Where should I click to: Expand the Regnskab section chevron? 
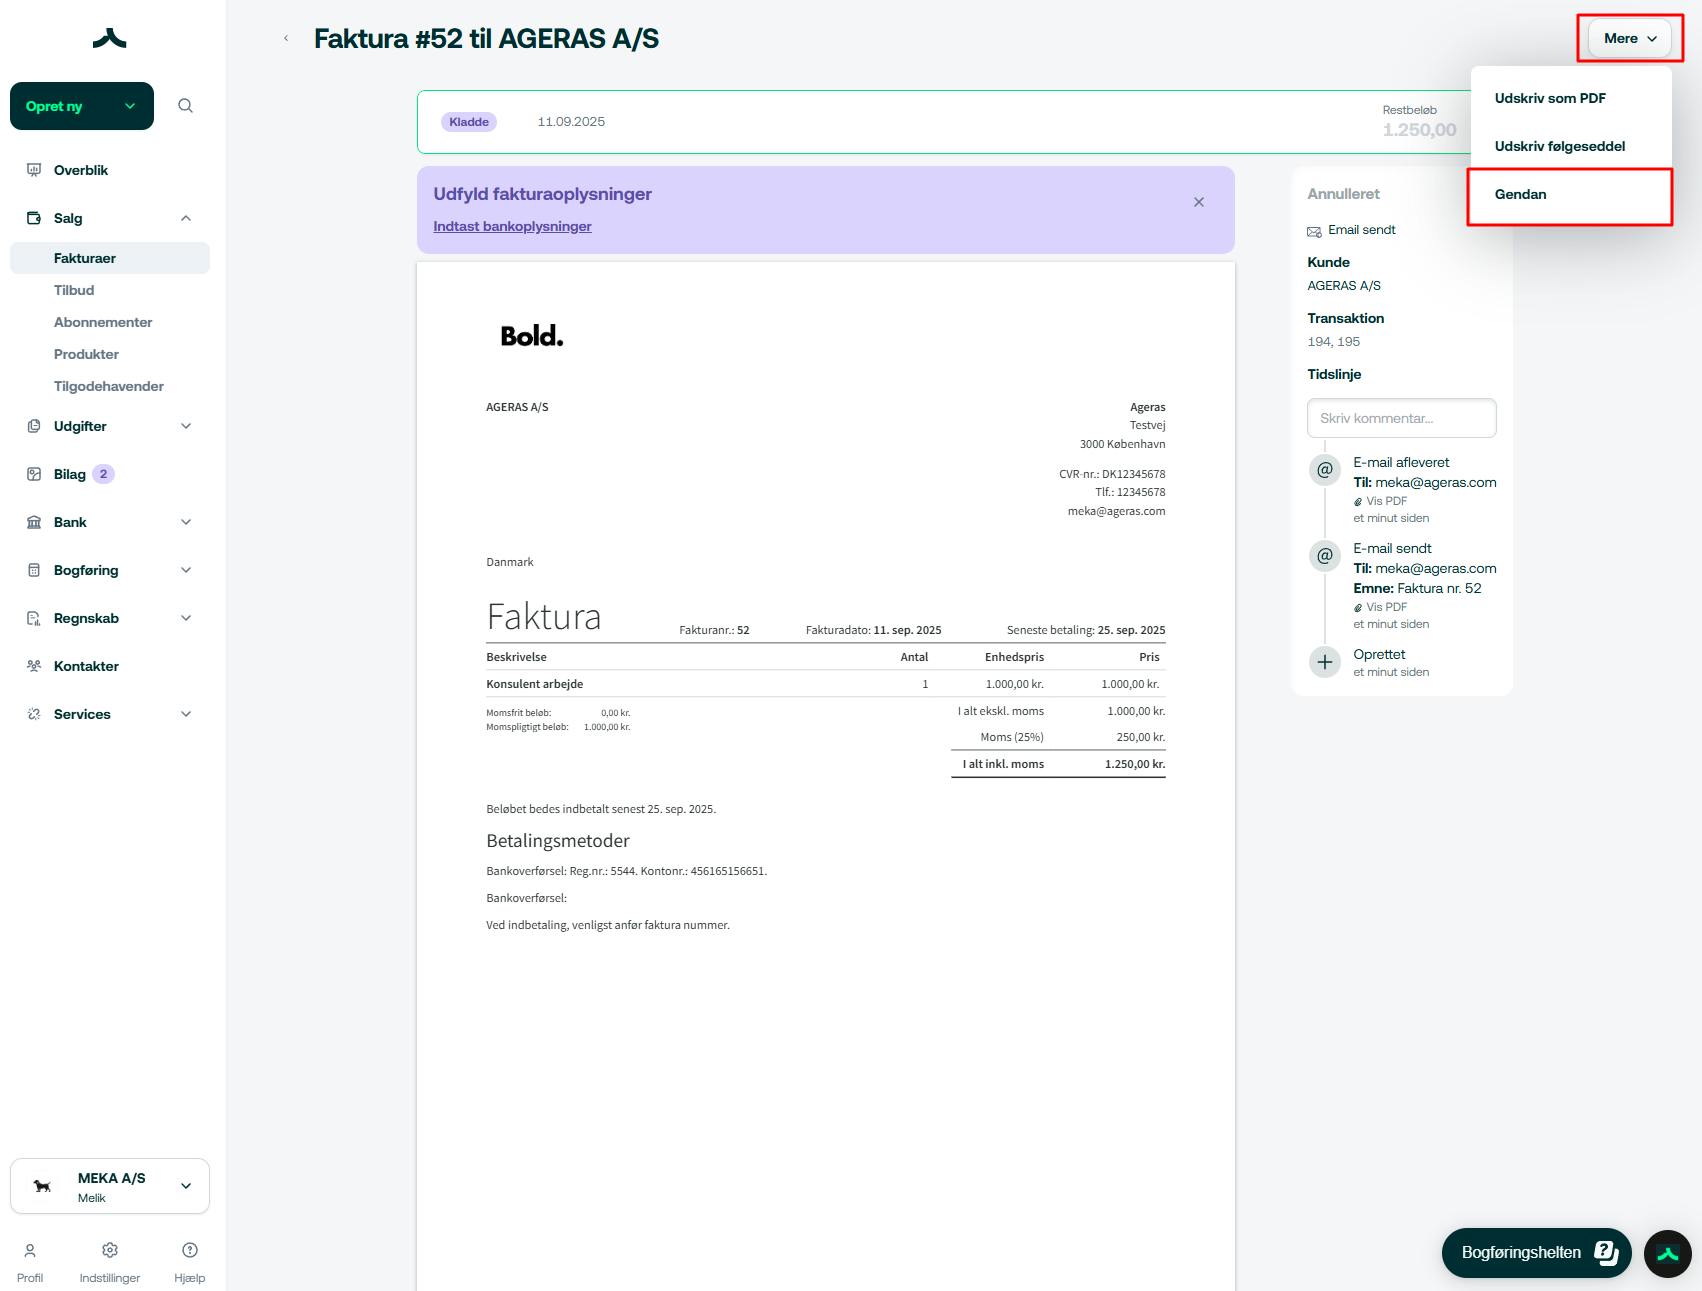click(186, 618)
